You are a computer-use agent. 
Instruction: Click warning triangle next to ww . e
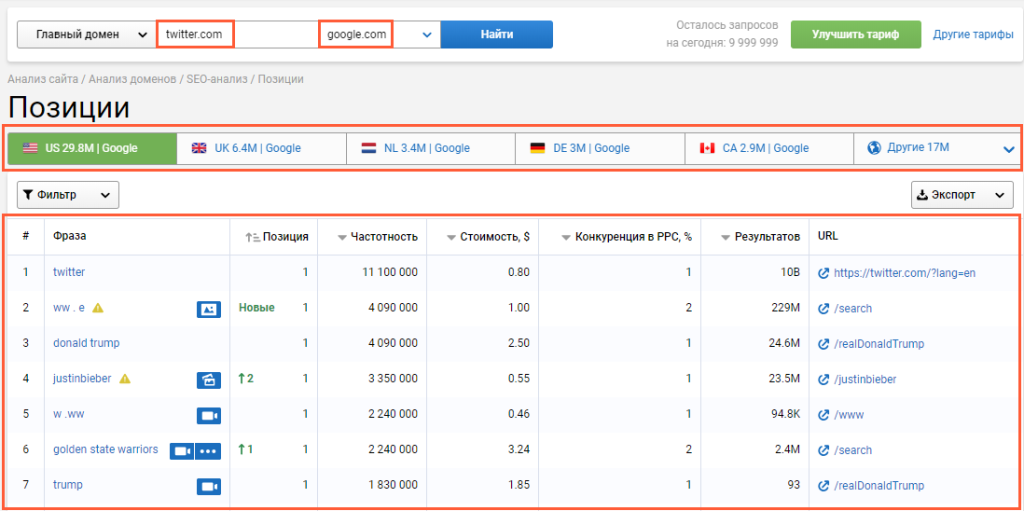(98, 308)
